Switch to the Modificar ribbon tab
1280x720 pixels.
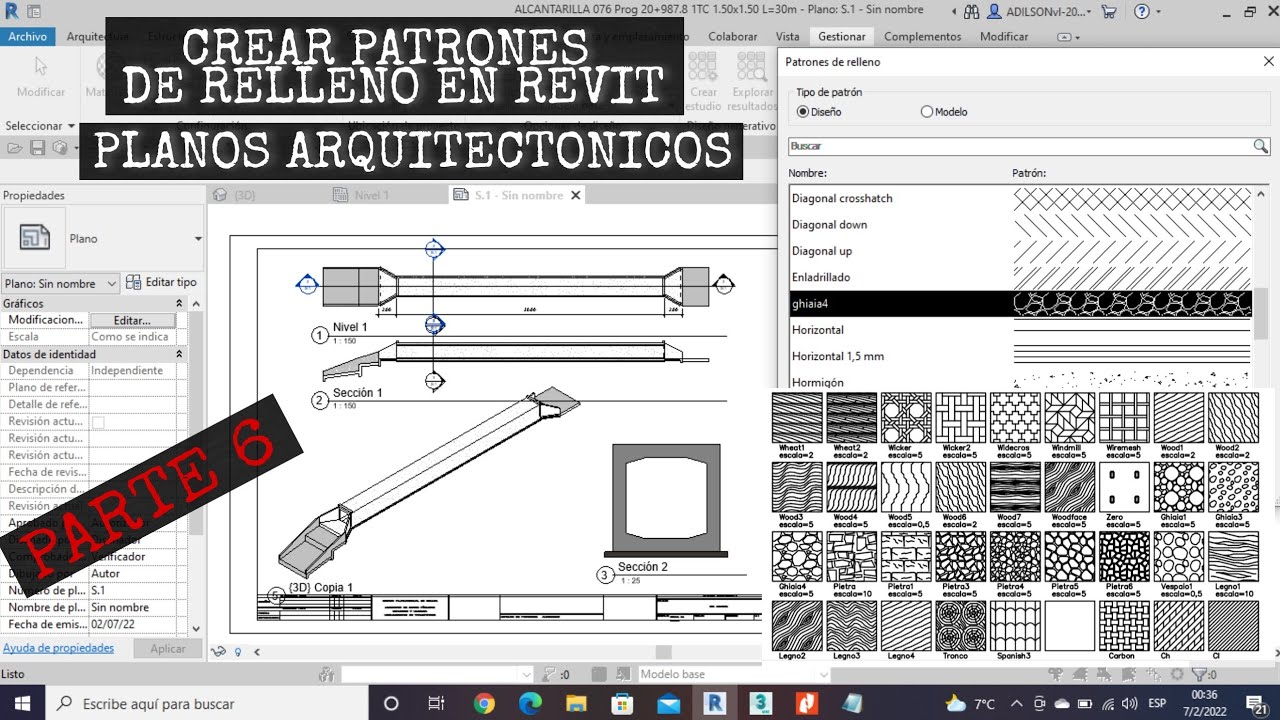pyautogui.click(x=1004, y=36)
